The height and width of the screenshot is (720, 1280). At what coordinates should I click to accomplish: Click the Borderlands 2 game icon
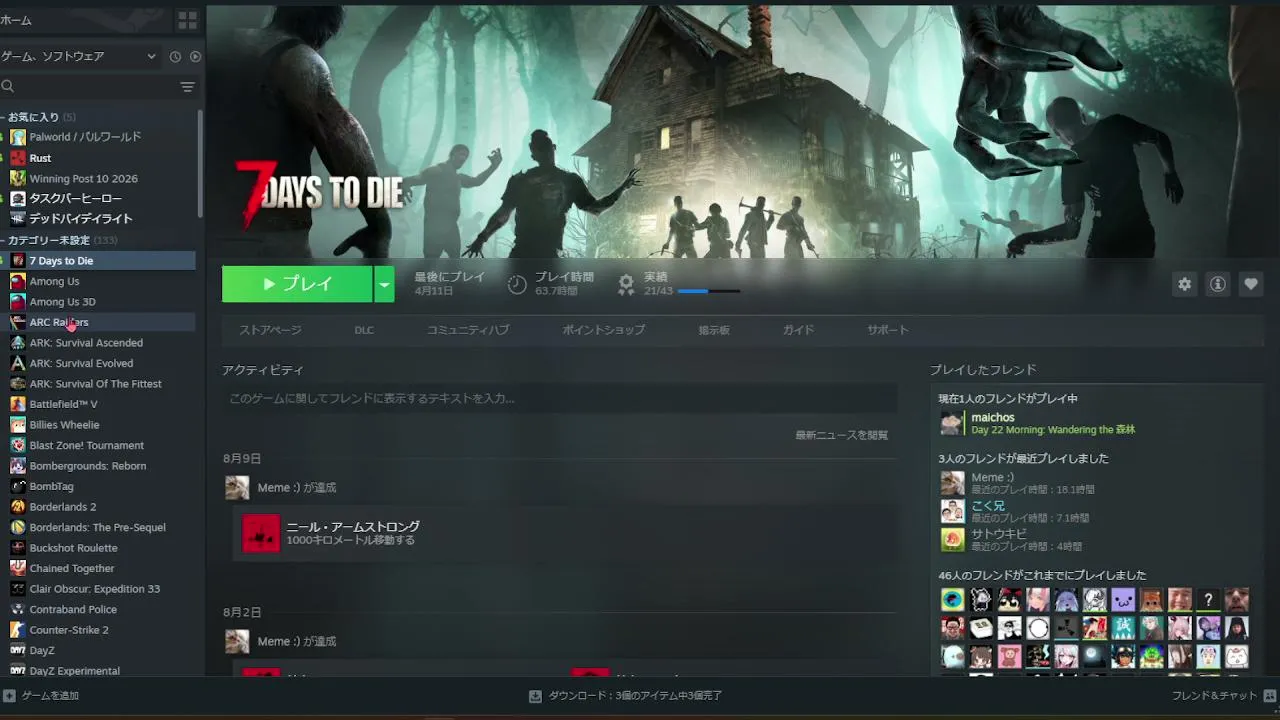[x=18, y=507]
